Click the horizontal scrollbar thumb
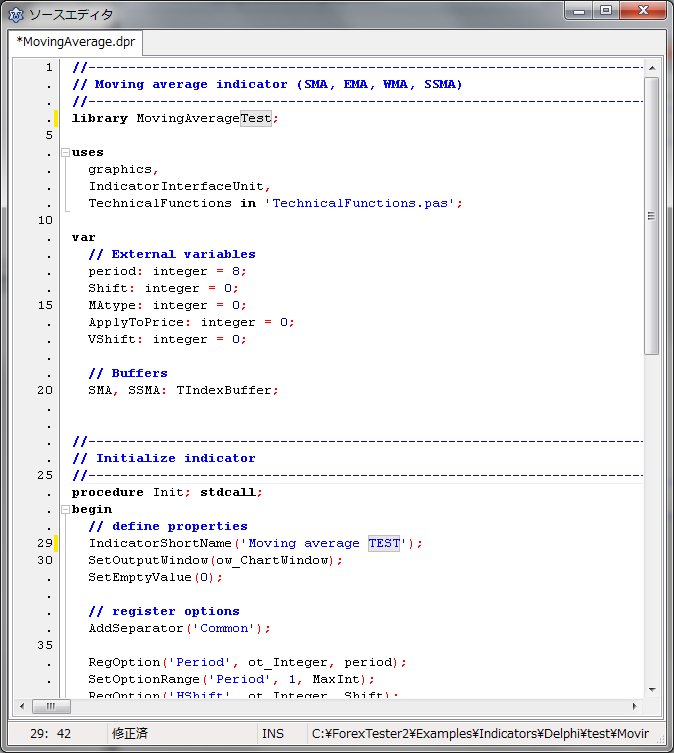Viewport: 674px width, 753px height. click(x=51, y=706)
